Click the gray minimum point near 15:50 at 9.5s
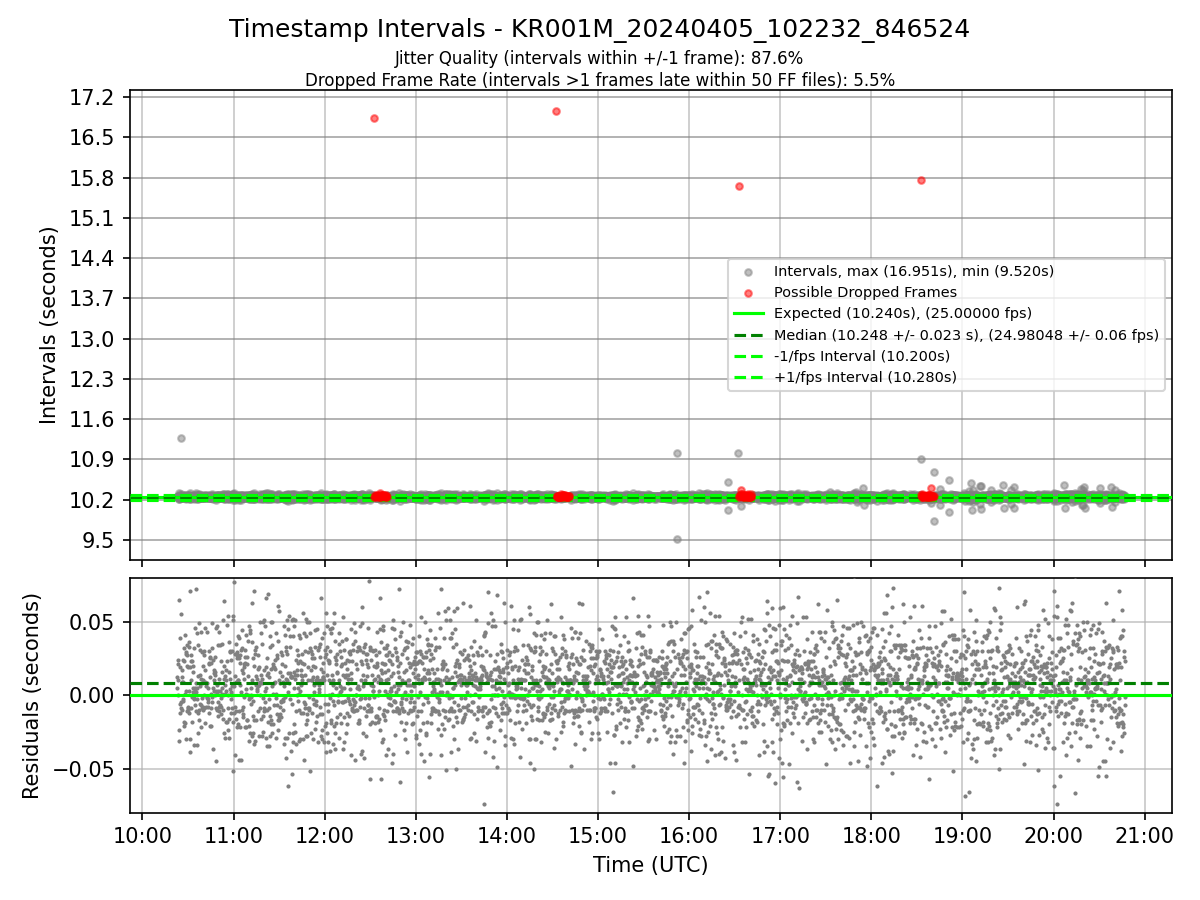 point(677,539)
